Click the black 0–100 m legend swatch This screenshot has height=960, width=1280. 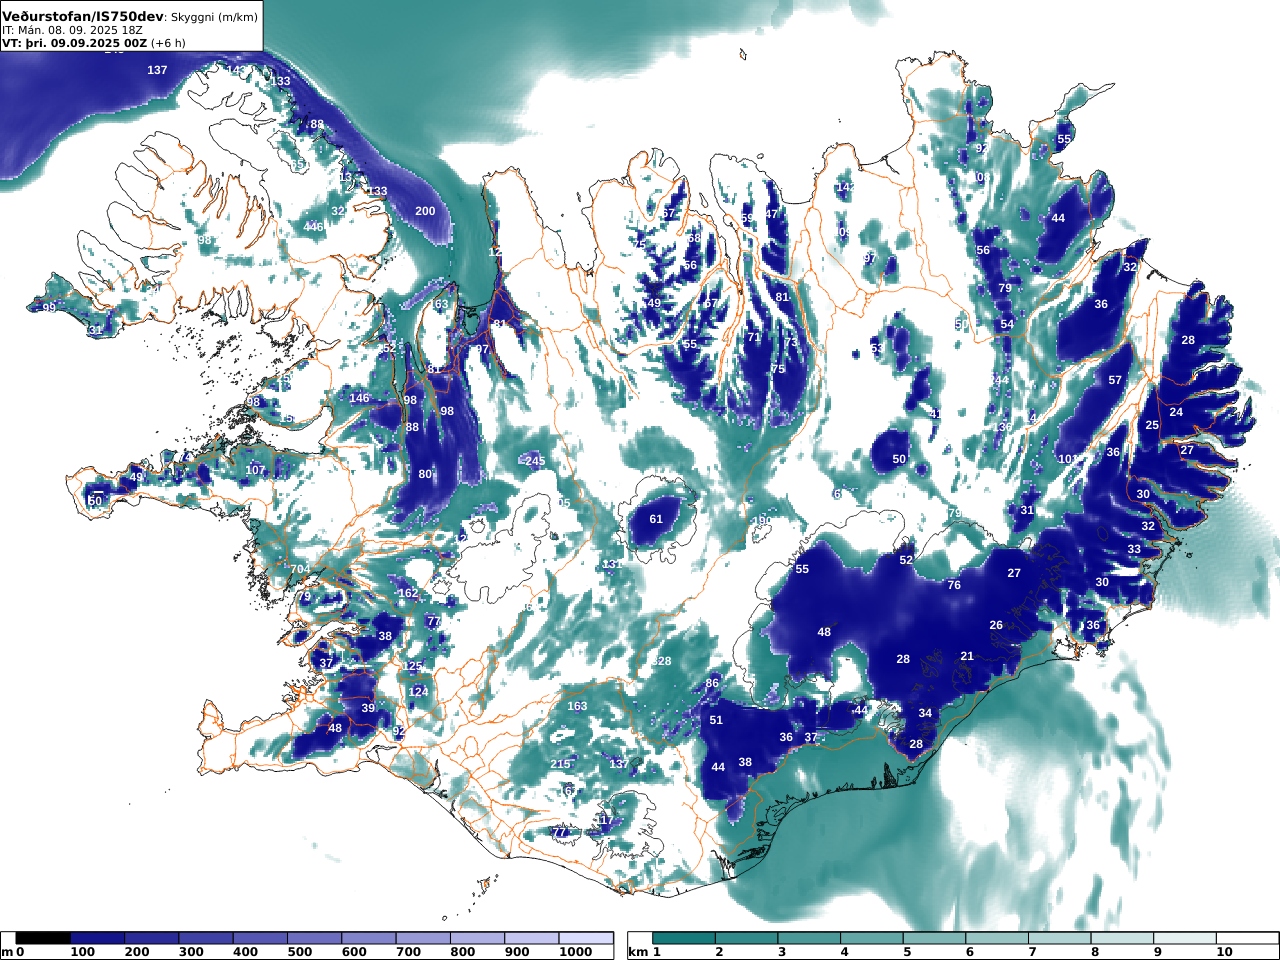point(43,938)
